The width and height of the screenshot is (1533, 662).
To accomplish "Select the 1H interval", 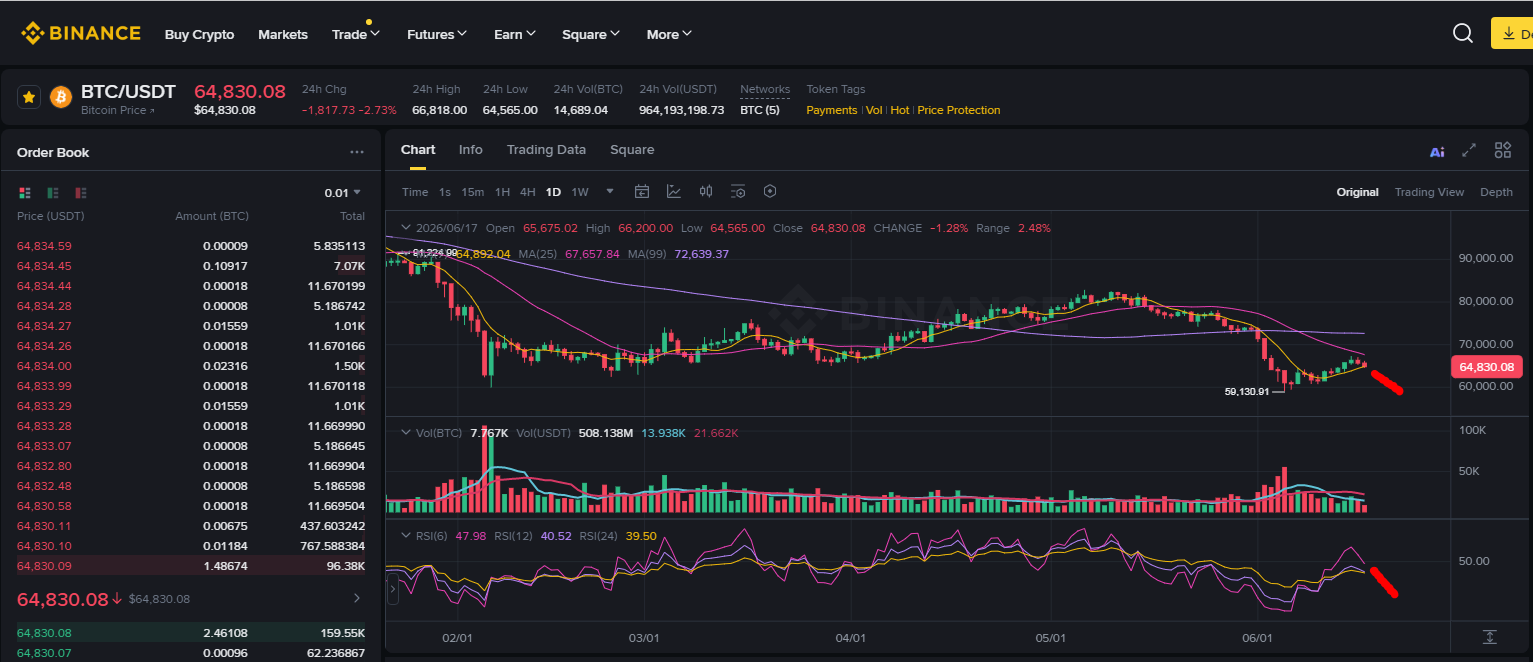I will tap(502, 192).
